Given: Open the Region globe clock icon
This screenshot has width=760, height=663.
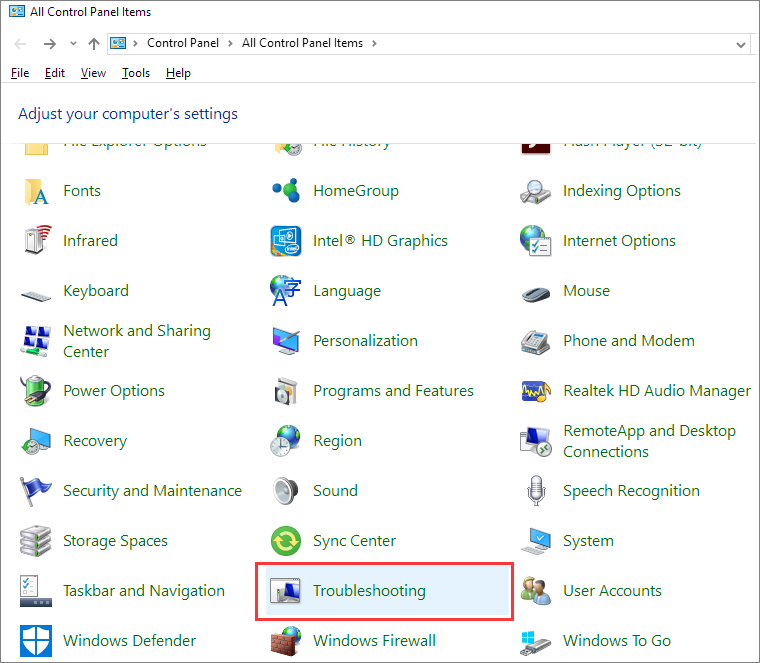Looking at the screenshot, I should click(x=286, y=441).
